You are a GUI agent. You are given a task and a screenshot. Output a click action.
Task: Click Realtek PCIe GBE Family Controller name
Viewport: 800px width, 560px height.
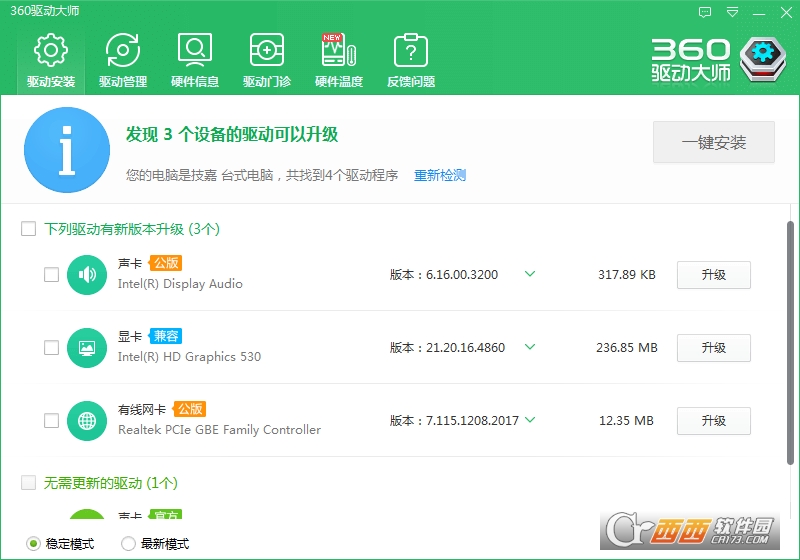[219, 430]
